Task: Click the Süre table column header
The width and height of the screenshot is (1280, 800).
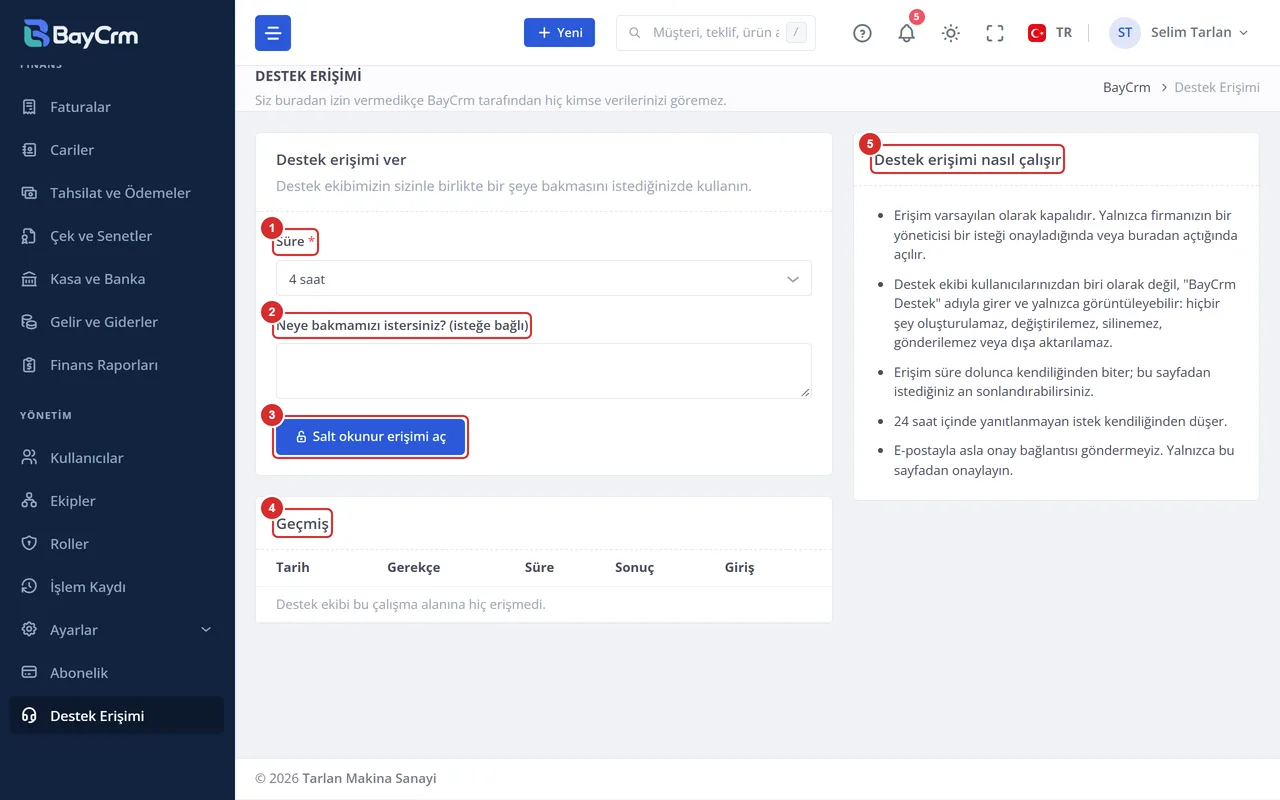Action: 539,567
